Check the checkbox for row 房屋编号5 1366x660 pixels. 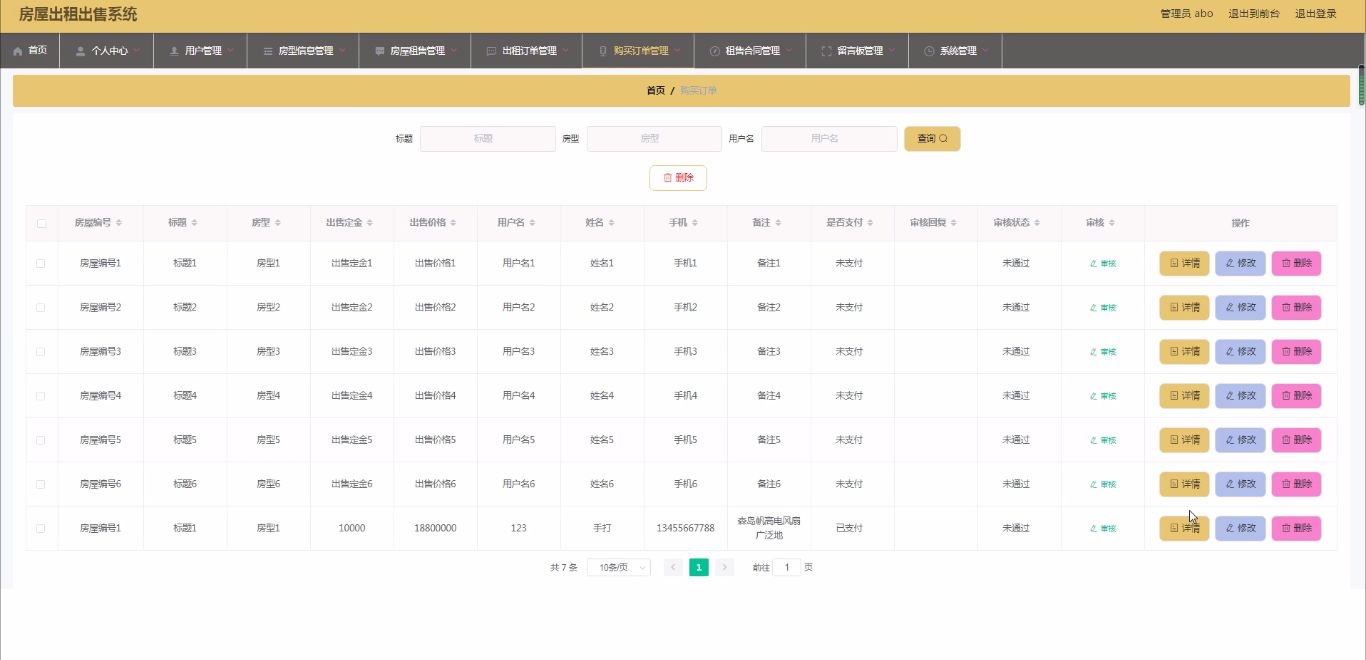41,440
